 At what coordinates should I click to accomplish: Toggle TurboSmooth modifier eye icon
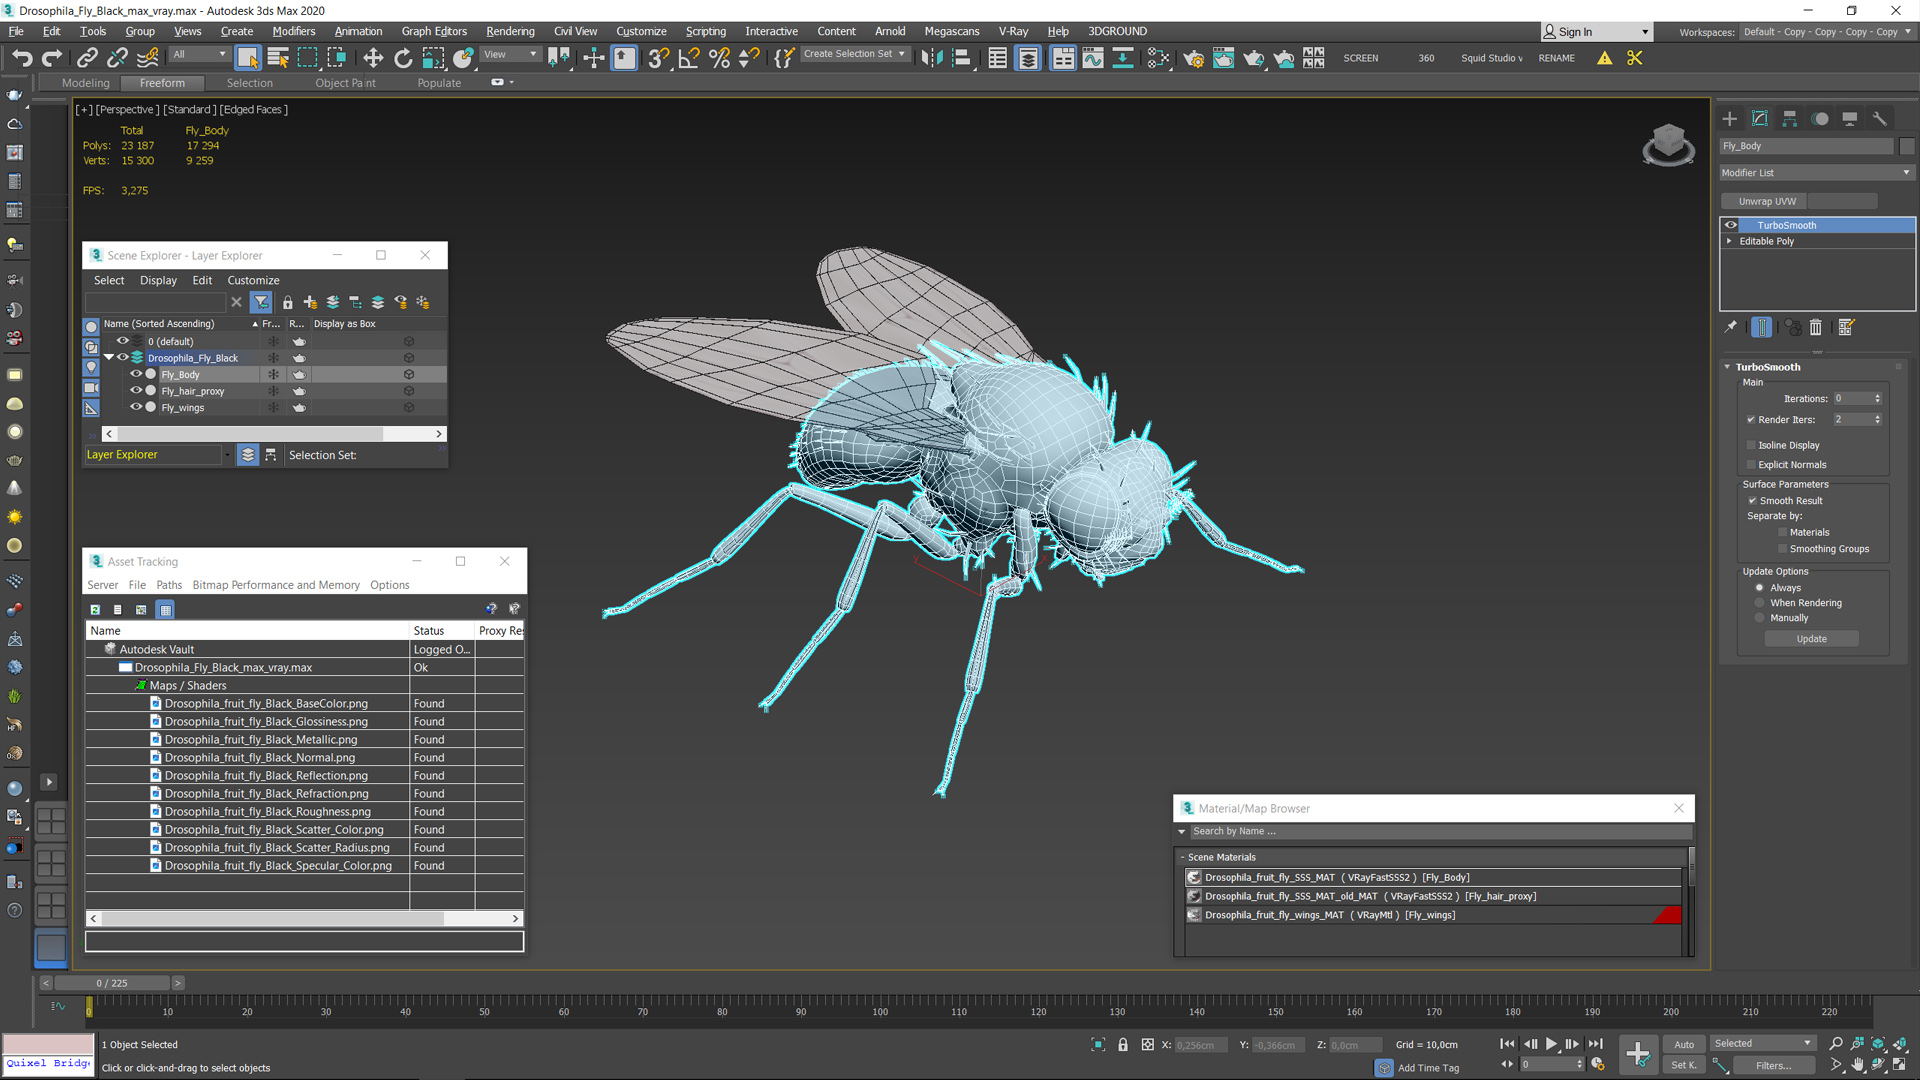tap(1731, 225)
